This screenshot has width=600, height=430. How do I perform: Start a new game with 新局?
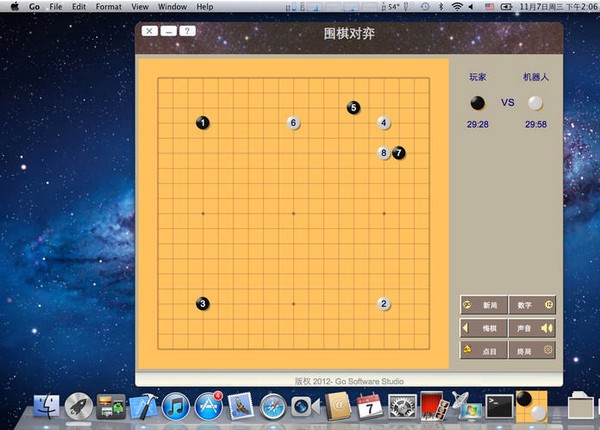click(484, 305)
